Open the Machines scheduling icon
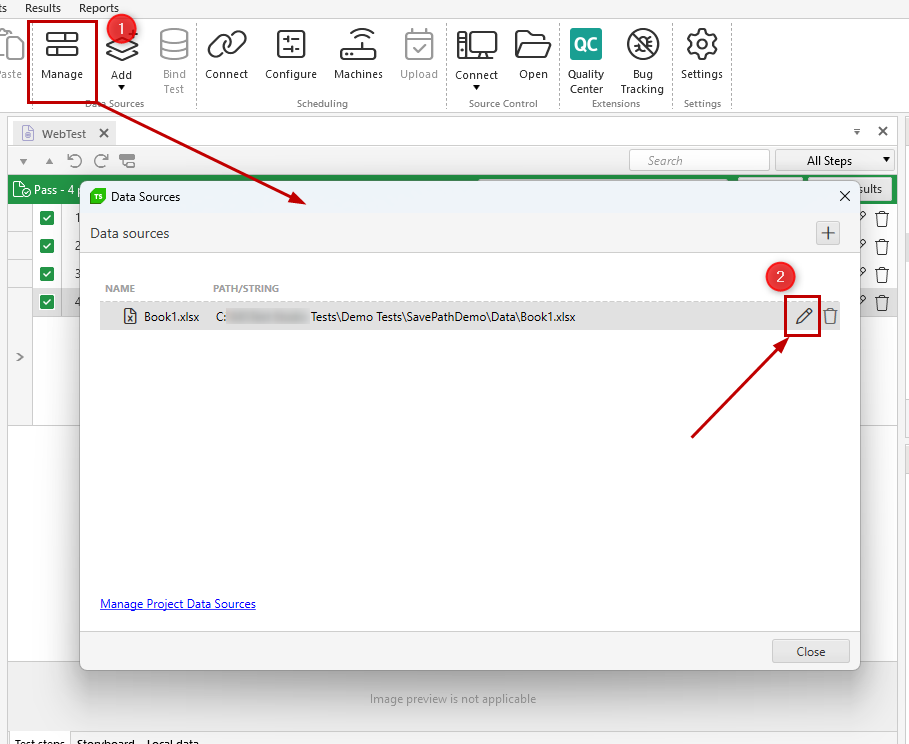909x744 pixels. click(358, 55)
